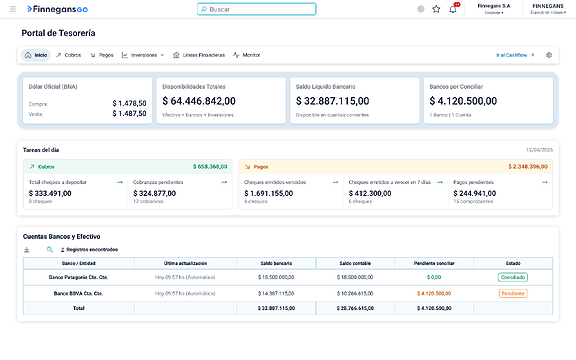Click the $ 244.941,00 amount

(x=475, y=193)
